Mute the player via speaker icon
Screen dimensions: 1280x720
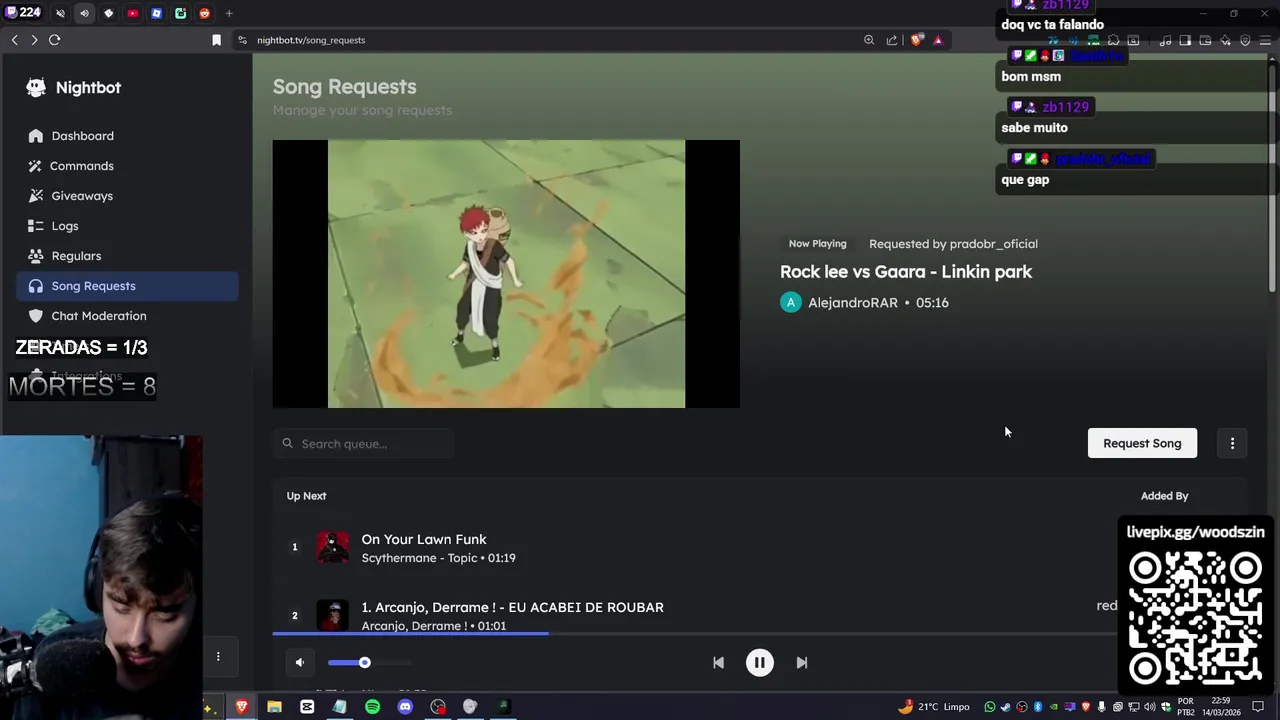[x=300, y=662]
